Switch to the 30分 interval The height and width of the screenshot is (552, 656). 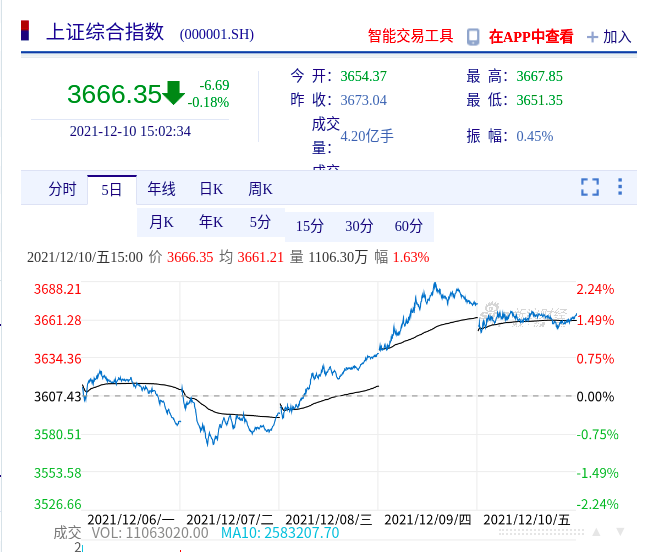coord(359,226)
